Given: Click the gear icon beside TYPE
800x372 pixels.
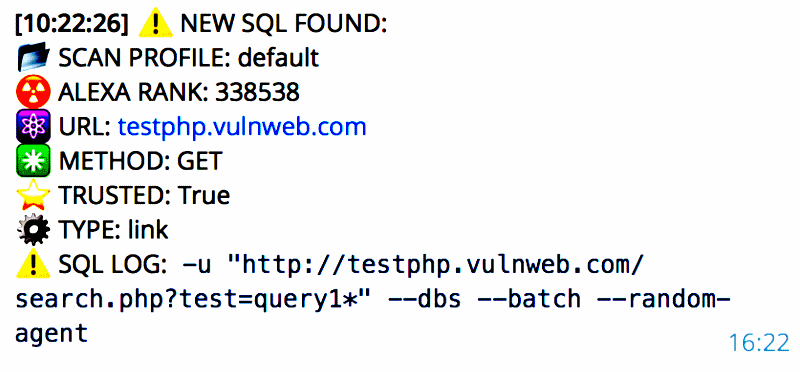Looking at the screenshot, I should click(x=33, y=230).
